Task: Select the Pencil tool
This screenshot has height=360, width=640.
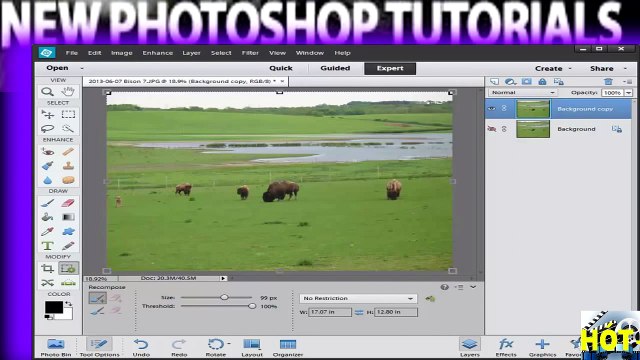Action: pos(68,246)
